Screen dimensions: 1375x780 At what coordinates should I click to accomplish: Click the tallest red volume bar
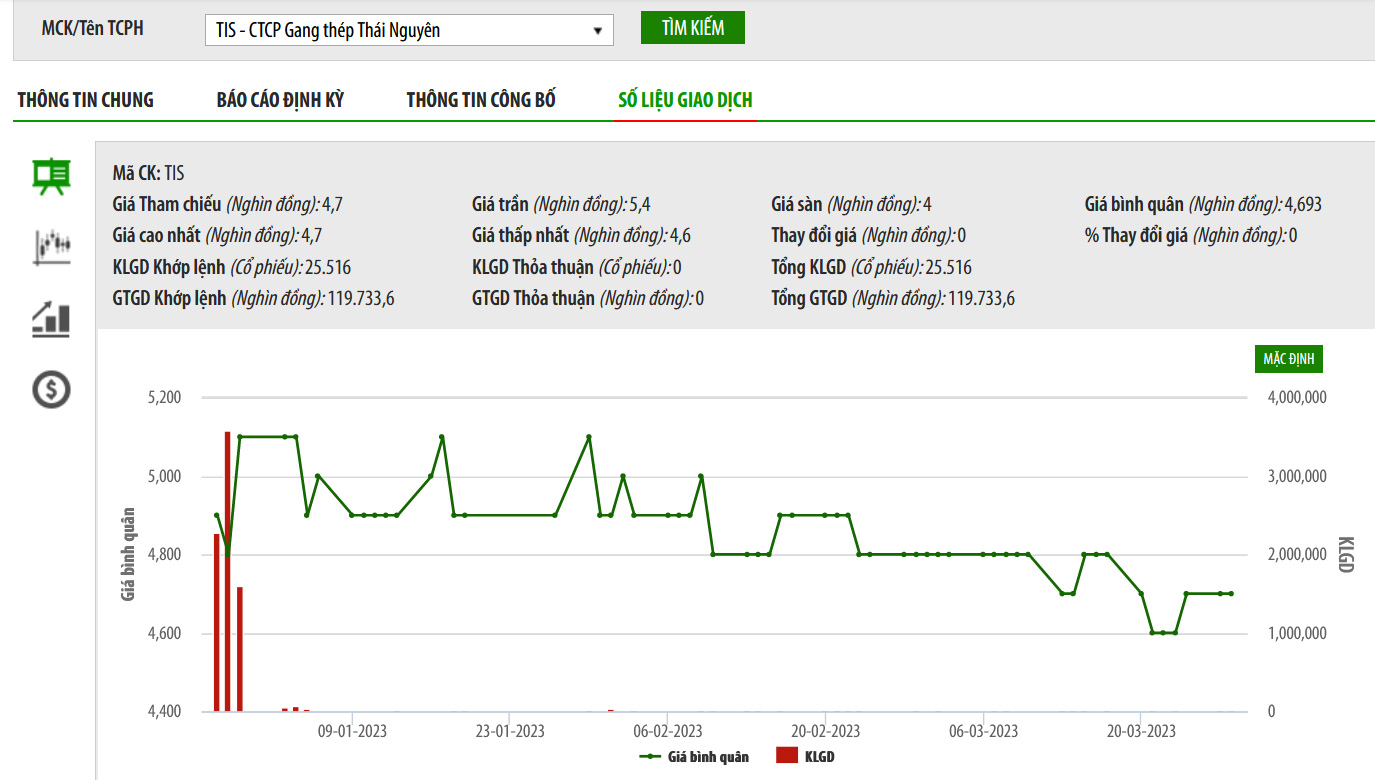click(228, 570)
